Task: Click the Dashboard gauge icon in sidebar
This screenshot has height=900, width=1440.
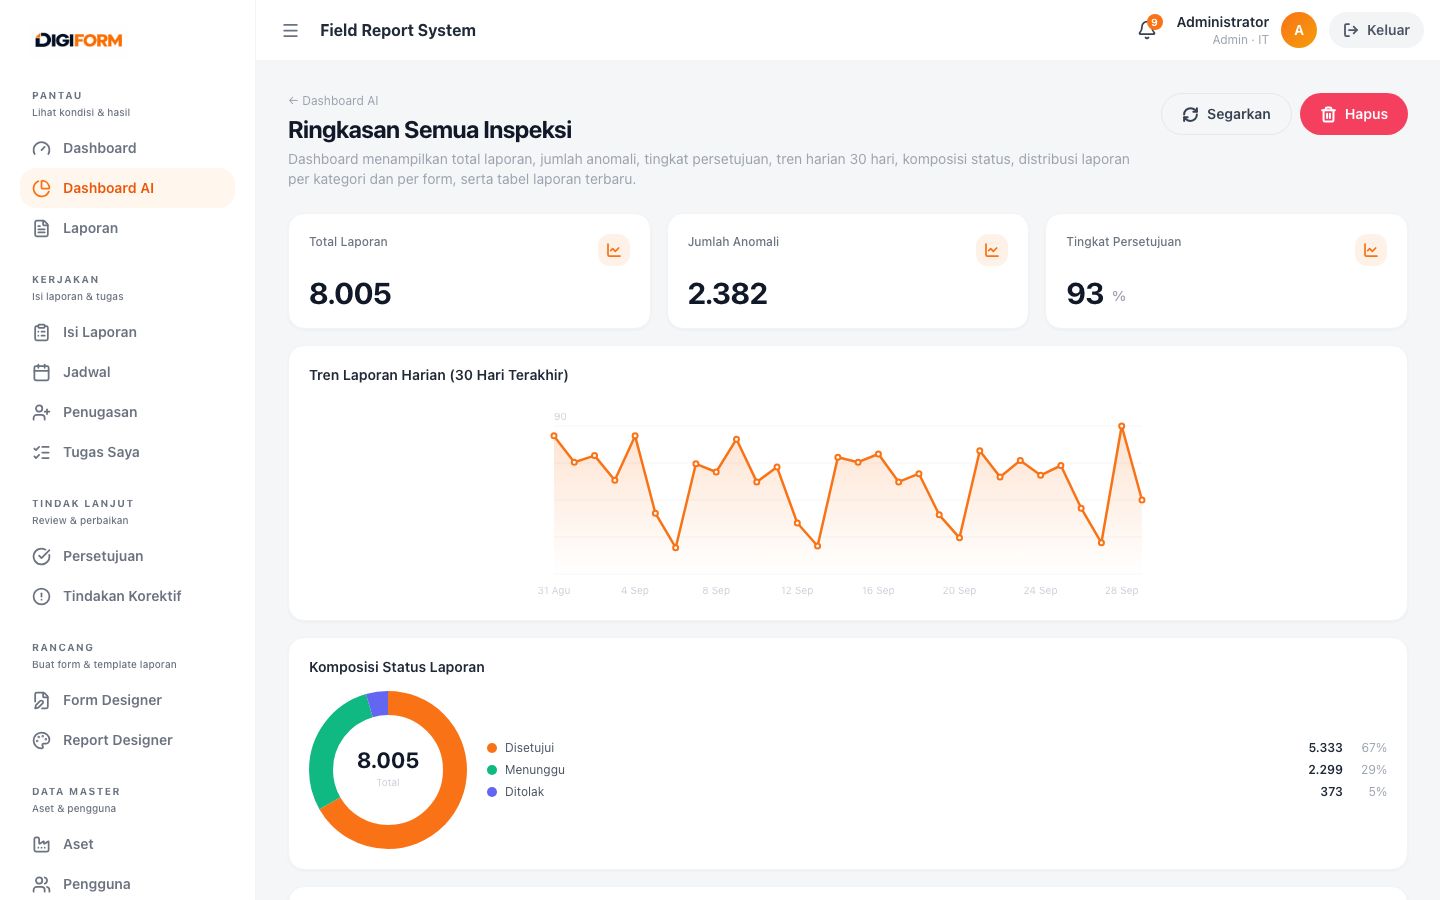Action: pos(41,148)
